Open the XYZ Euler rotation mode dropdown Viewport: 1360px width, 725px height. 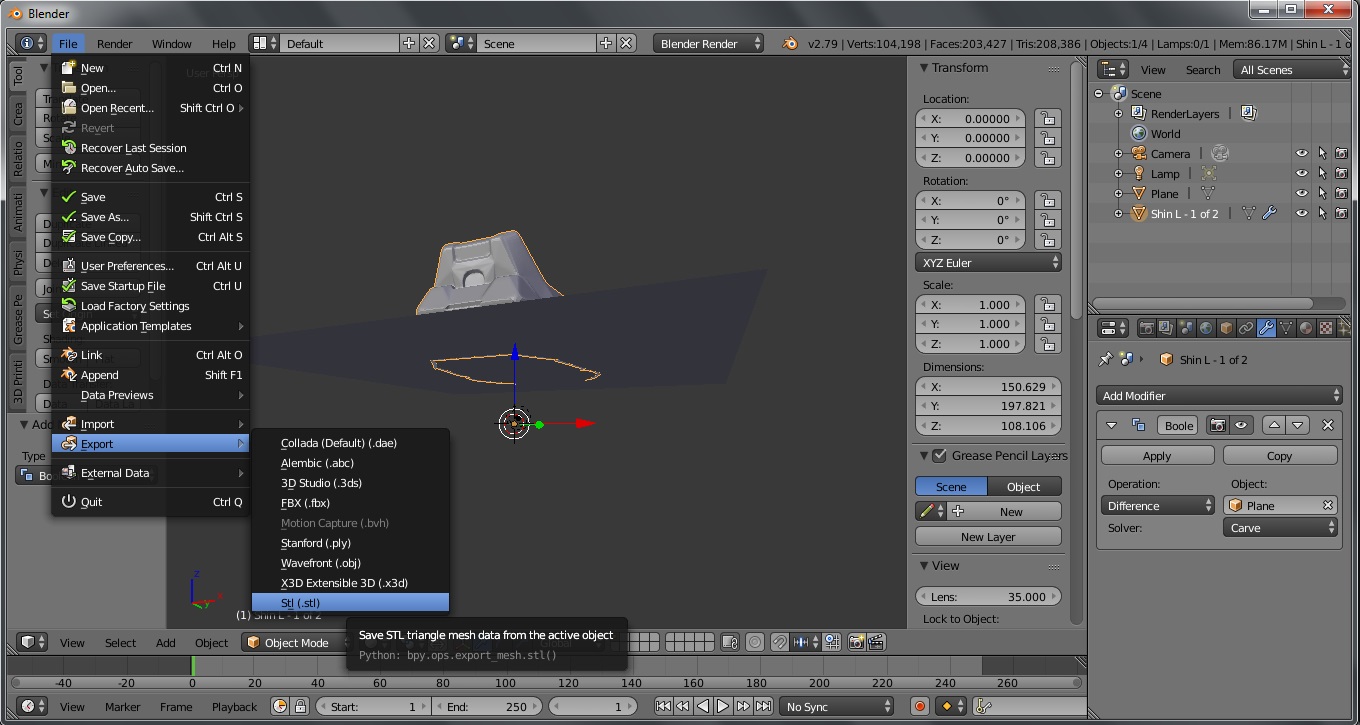pos(988,262)
